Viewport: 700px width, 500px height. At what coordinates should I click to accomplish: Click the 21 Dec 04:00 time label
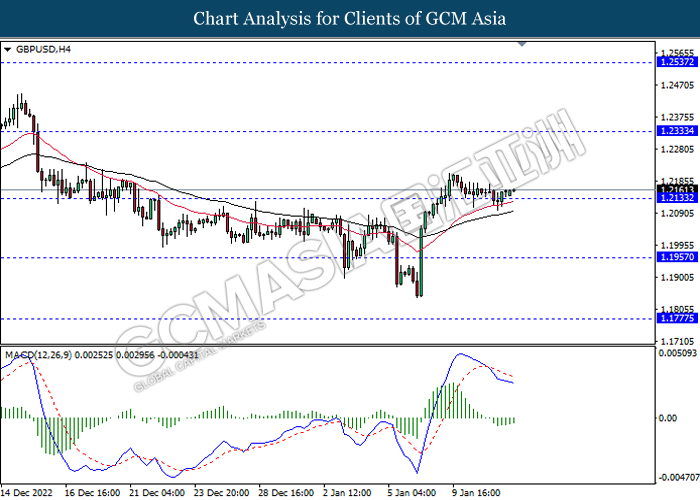(x=157, y=493)
